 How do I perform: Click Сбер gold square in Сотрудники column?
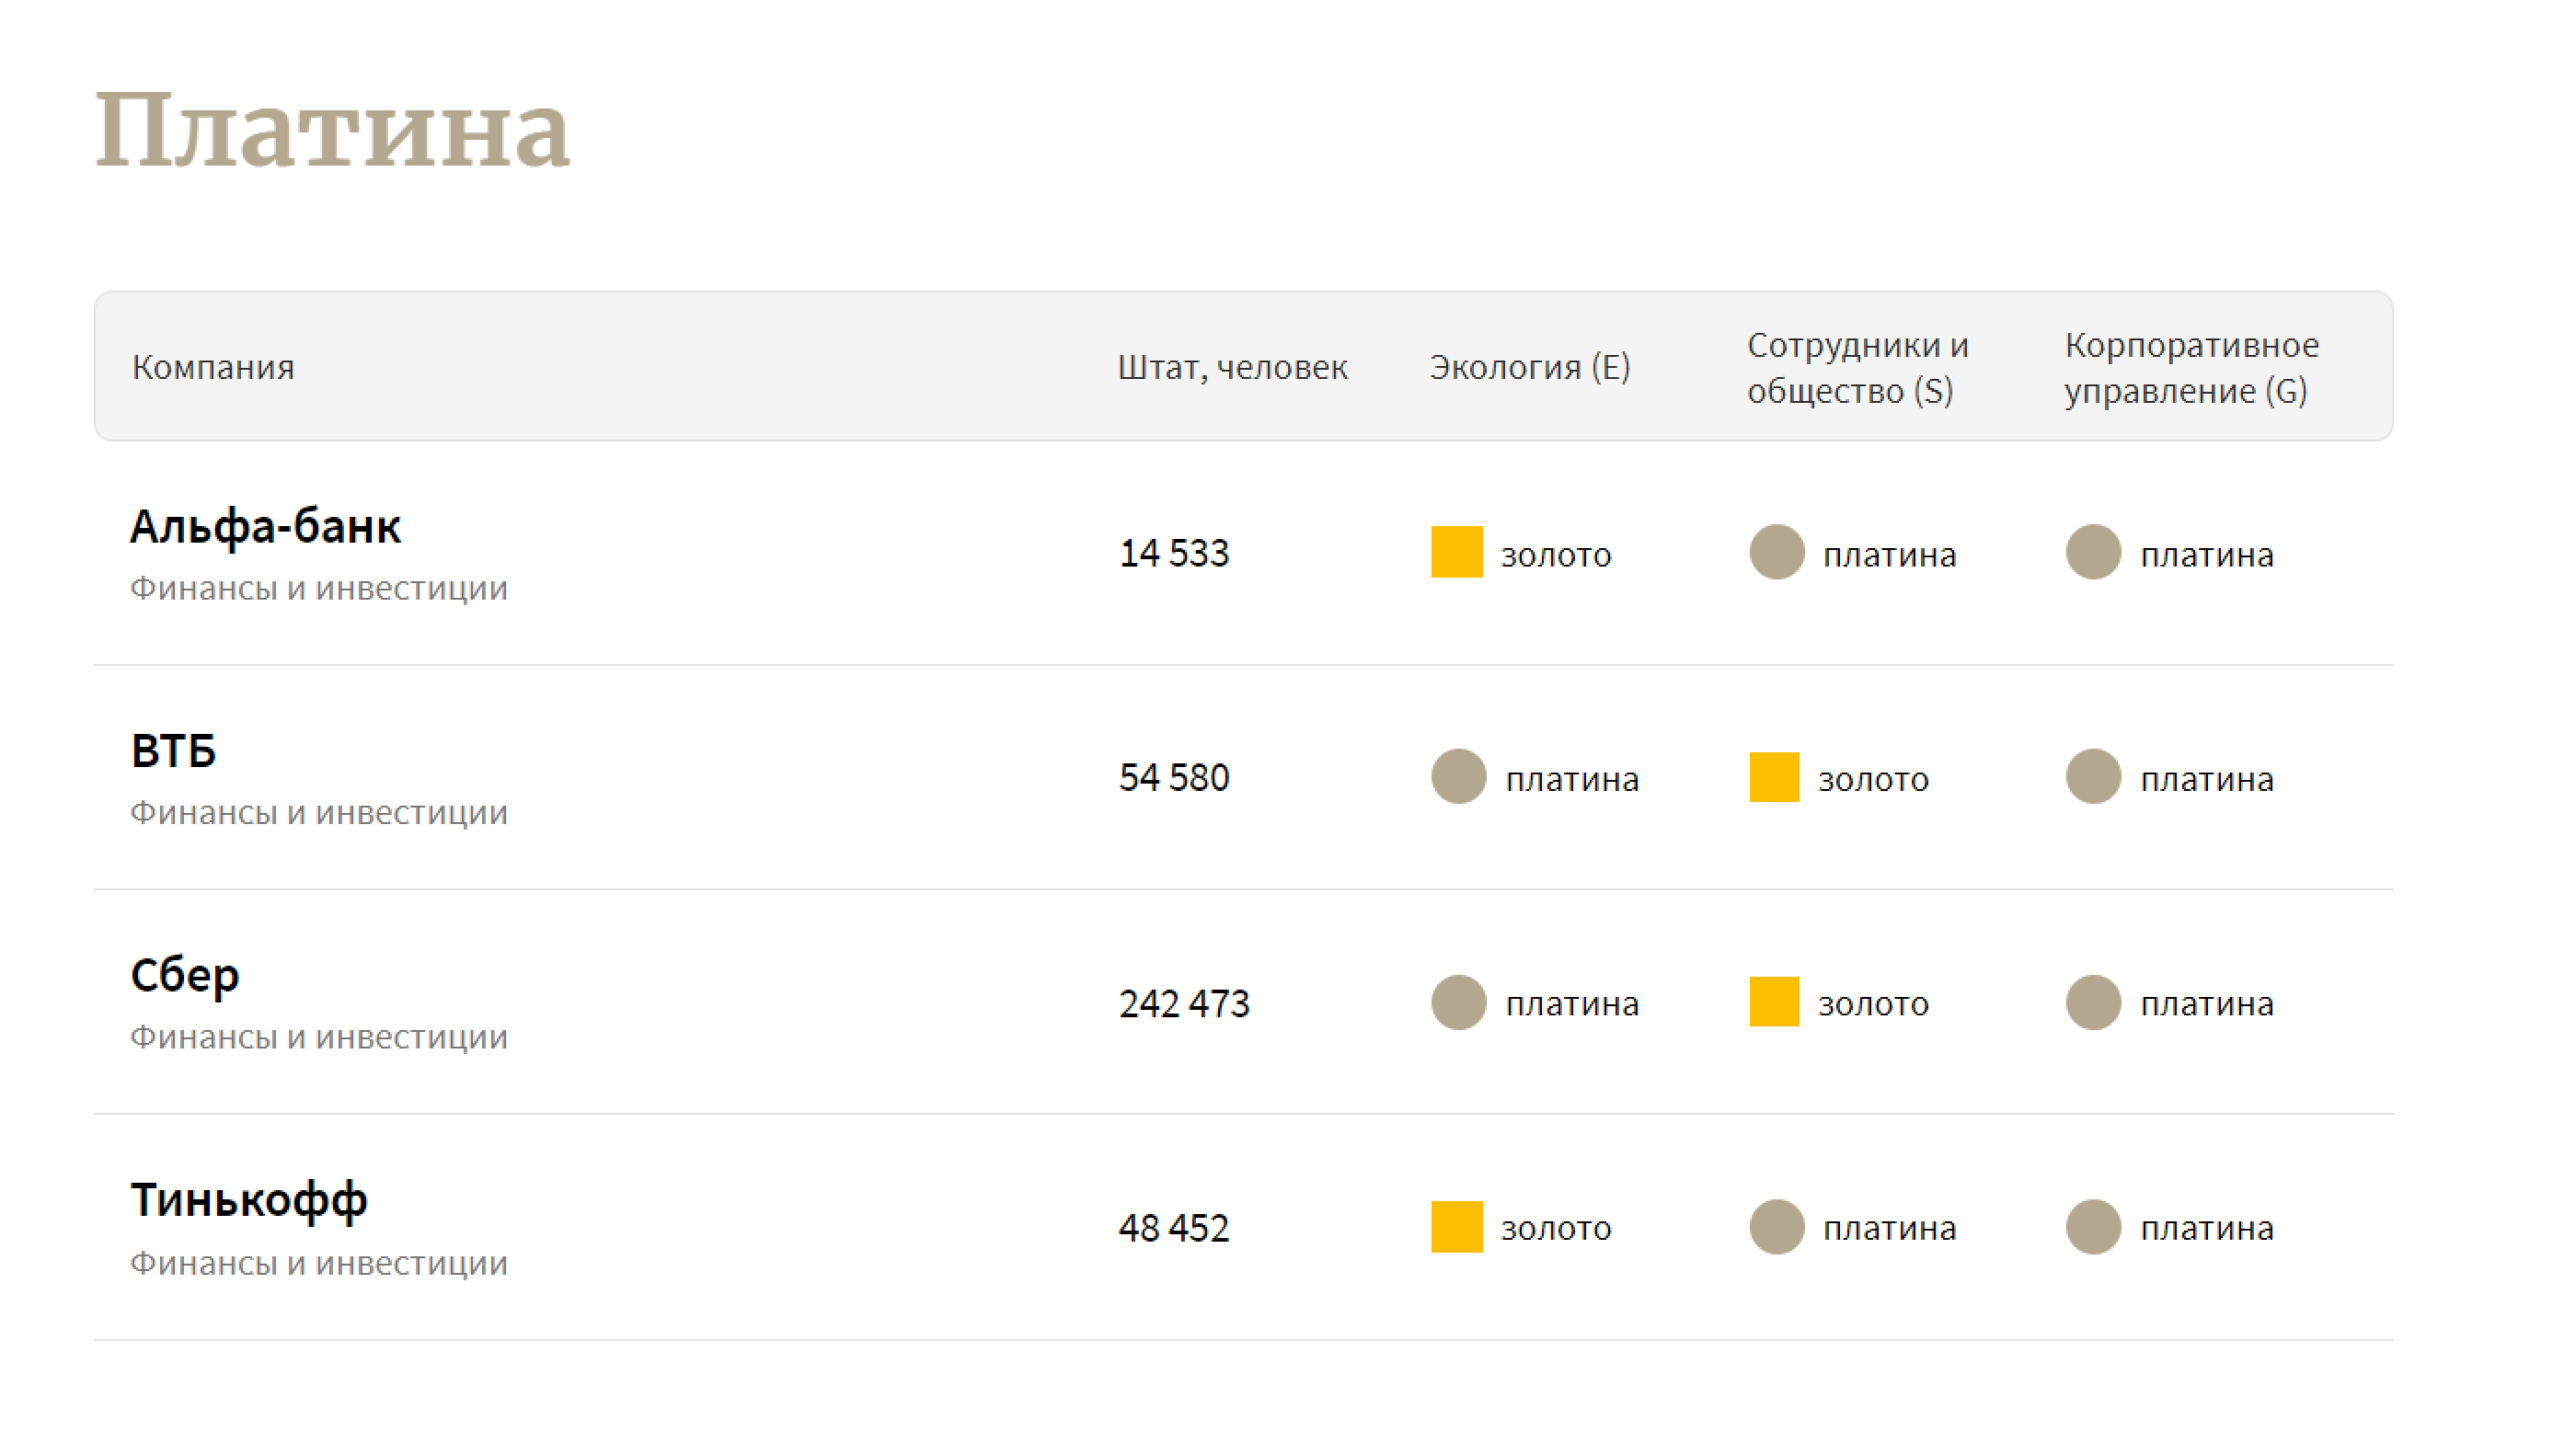pyautogui.click(x=1774, y=1002)
